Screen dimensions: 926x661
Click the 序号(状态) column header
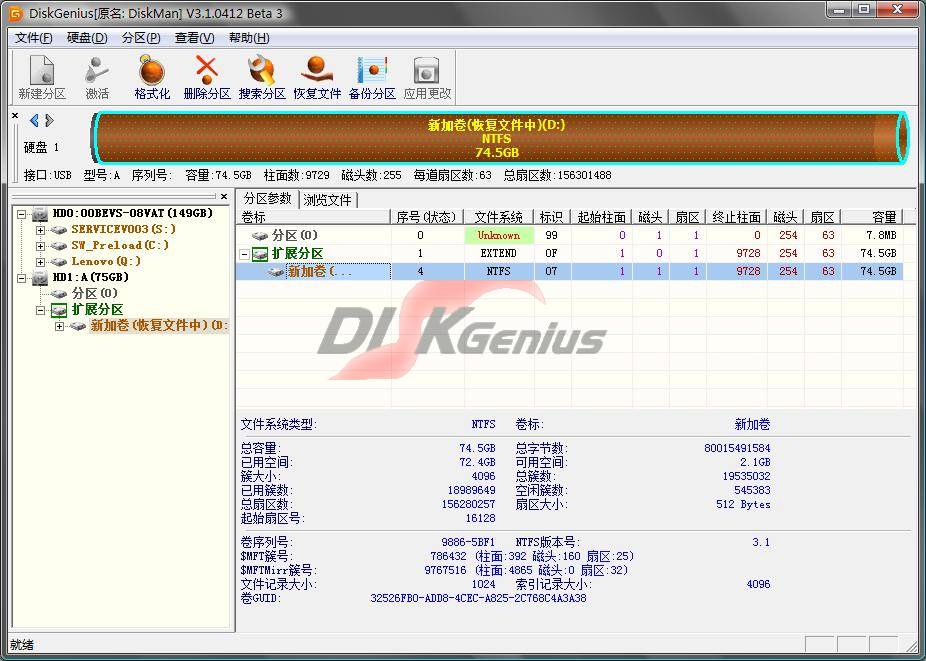426,217
